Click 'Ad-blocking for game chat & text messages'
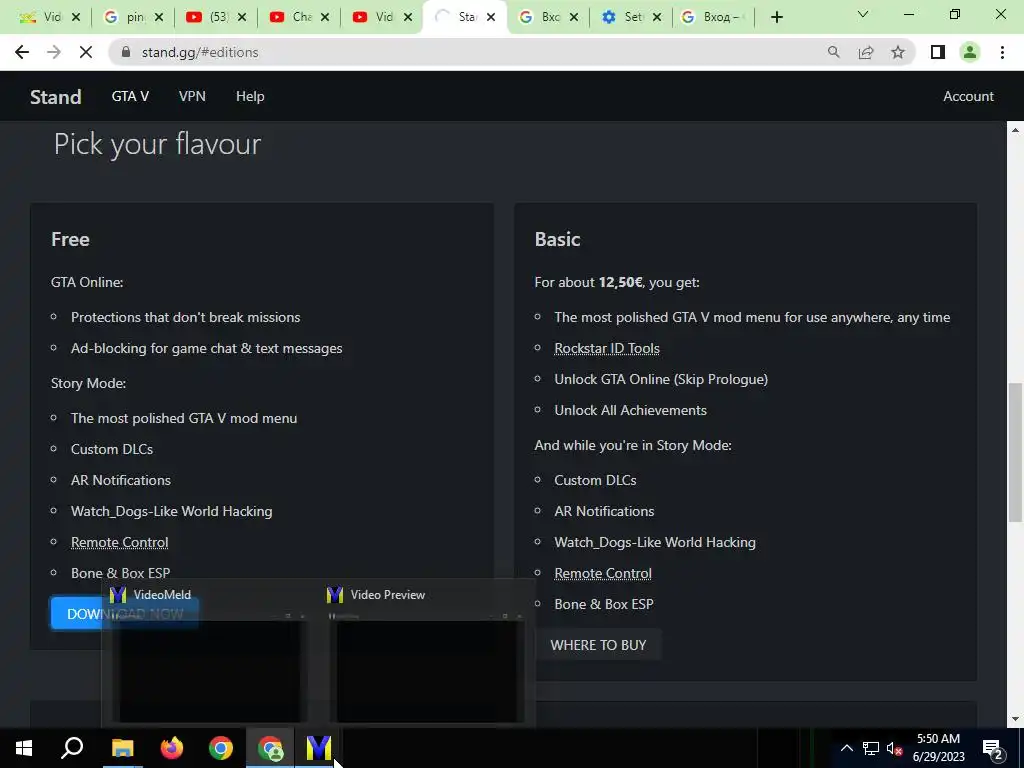 (206, 348)
